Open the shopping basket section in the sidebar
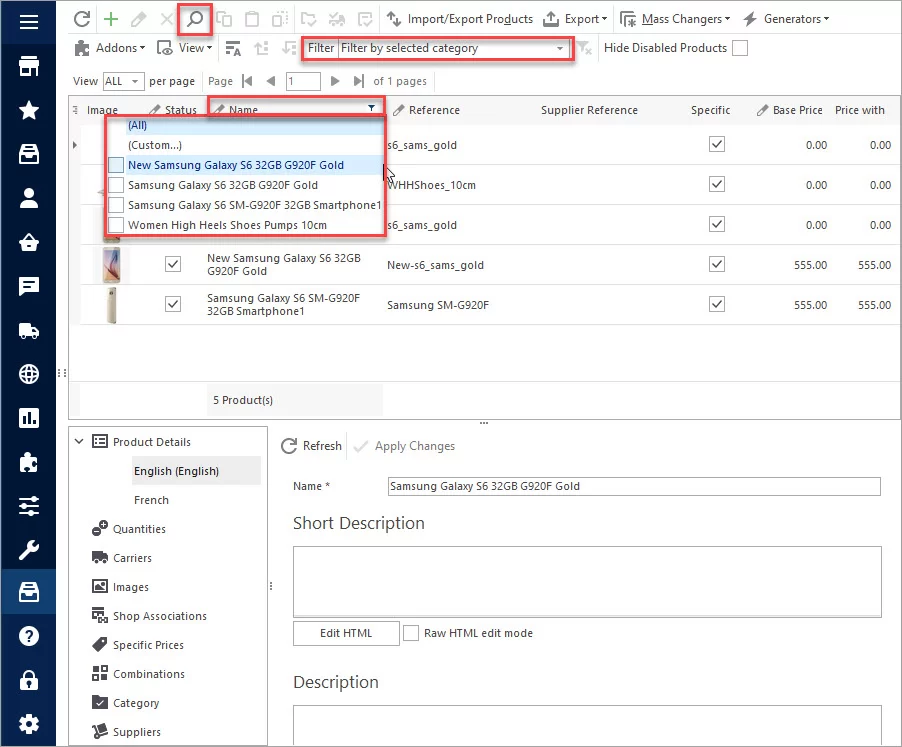 click(29, 242)
